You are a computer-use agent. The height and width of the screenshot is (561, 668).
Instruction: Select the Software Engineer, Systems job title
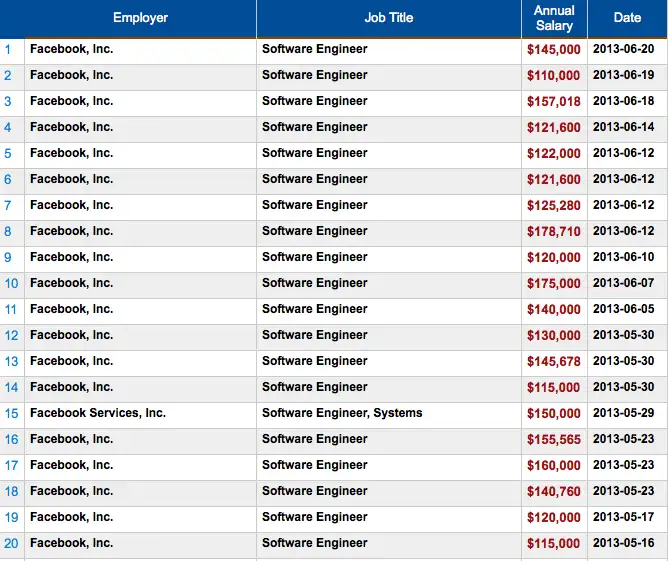coord(342,413)
